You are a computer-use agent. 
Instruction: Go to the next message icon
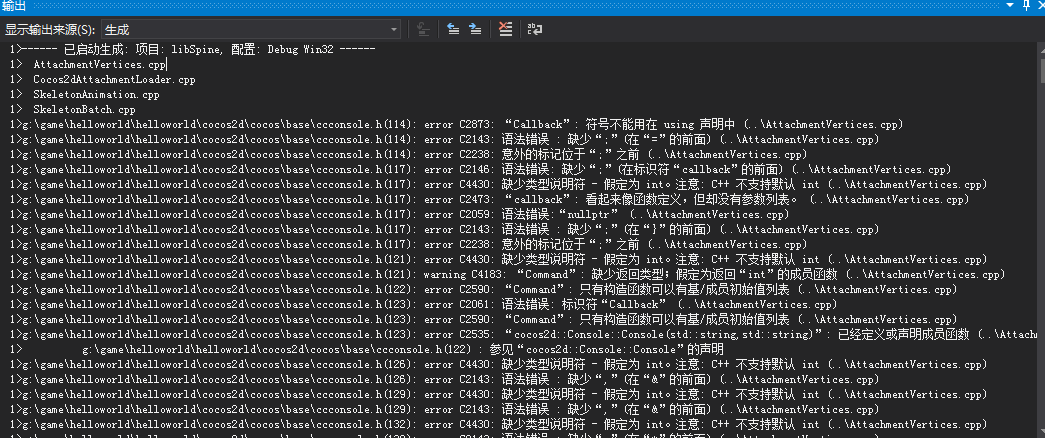click(475, 29)
